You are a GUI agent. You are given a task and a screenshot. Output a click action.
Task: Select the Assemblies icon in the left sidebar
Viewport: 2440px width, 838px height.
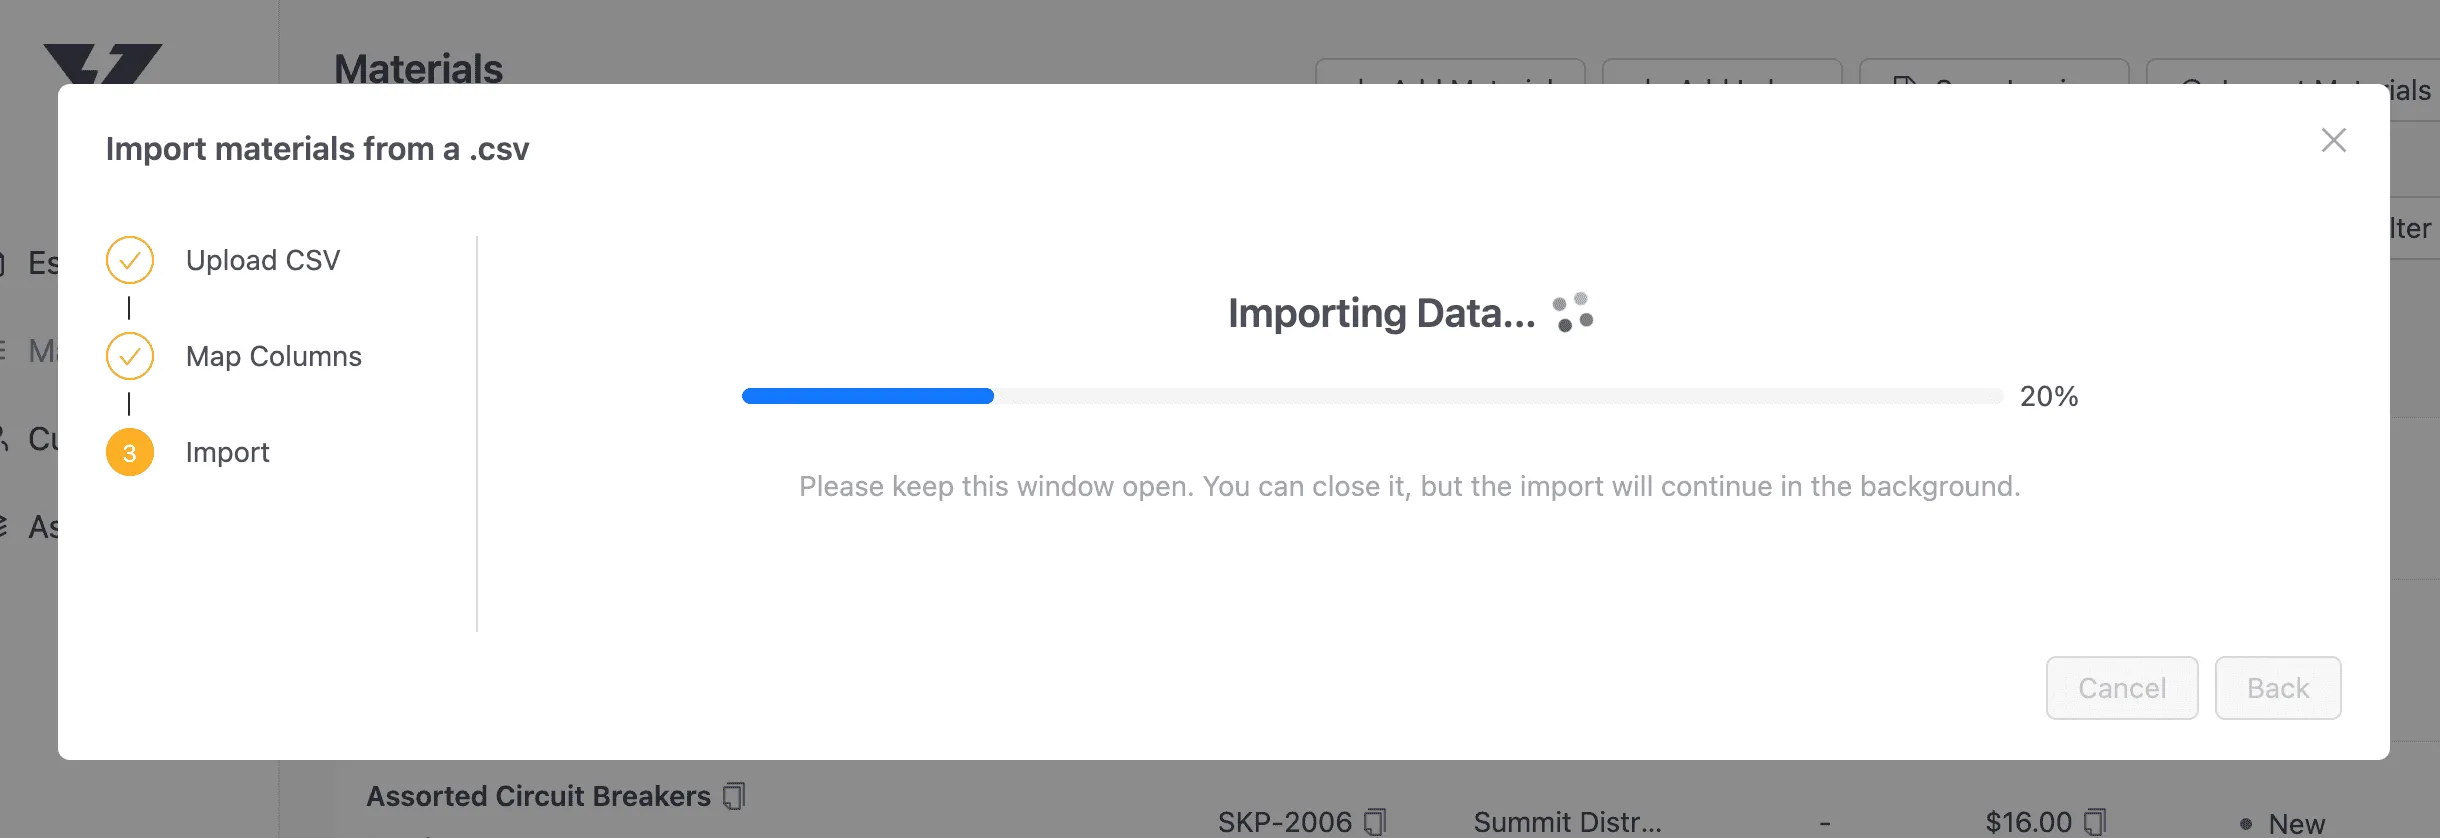click(5, 524)
